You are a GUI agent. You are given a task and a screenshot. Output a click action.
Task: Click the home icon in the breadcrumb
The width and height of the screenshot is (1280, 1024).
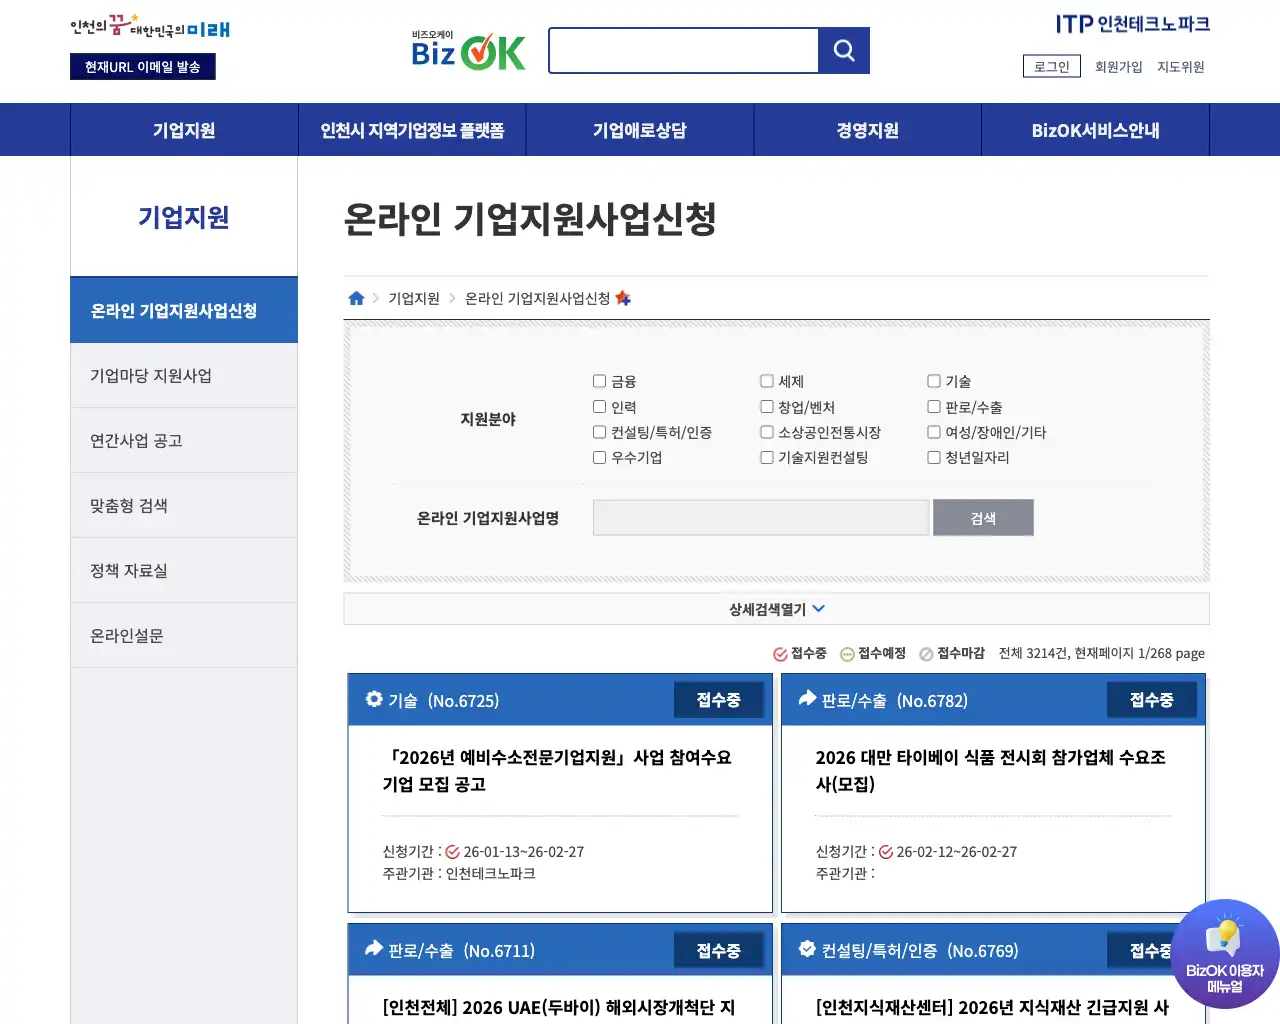[x=356, y=297]
